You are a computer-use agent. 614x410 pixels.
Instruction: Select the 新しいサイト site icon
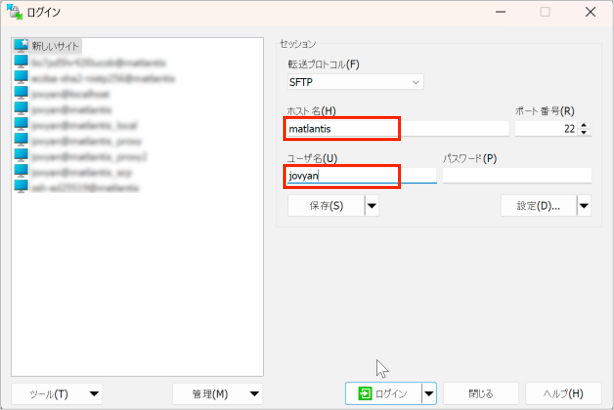tap(21, 46)
